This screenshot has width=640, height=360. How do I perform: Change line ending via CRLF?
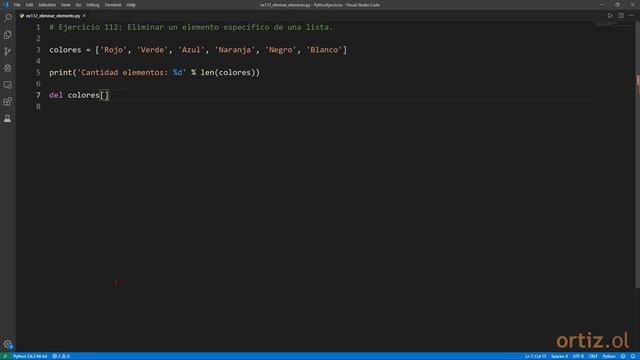[593, 356]
